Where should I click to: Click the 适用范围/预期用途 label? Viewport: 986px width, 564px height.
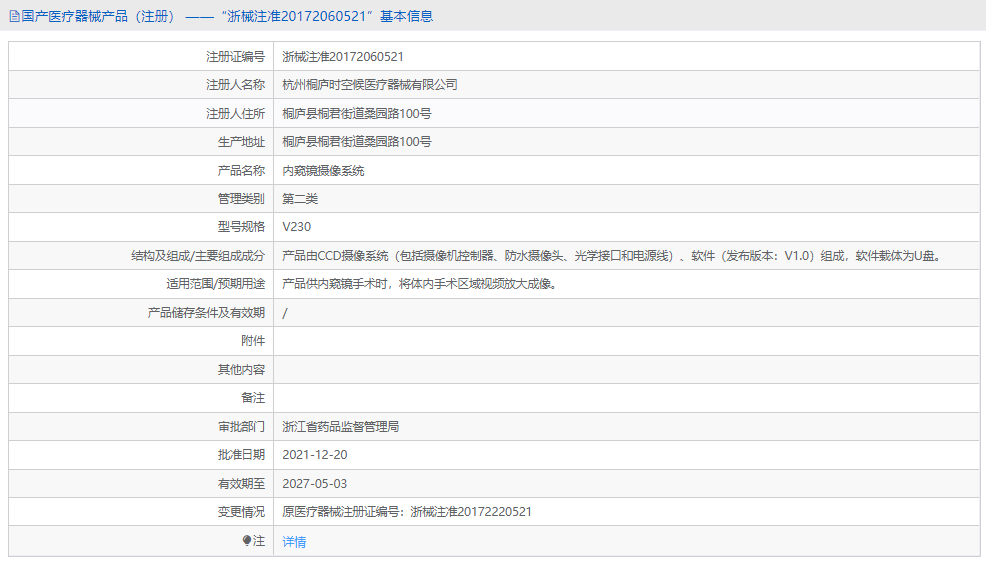click(216, 284)
